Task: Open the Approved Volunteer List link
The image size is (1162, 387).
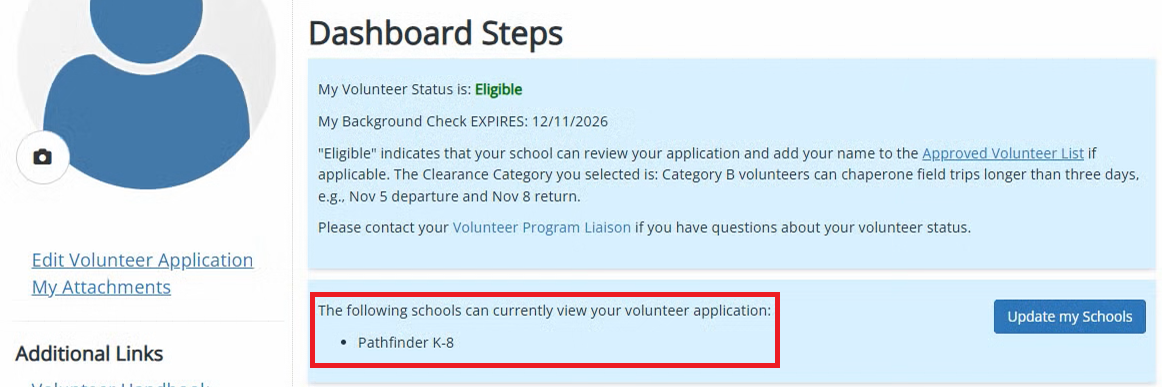Action: (x=1003, y=153)
